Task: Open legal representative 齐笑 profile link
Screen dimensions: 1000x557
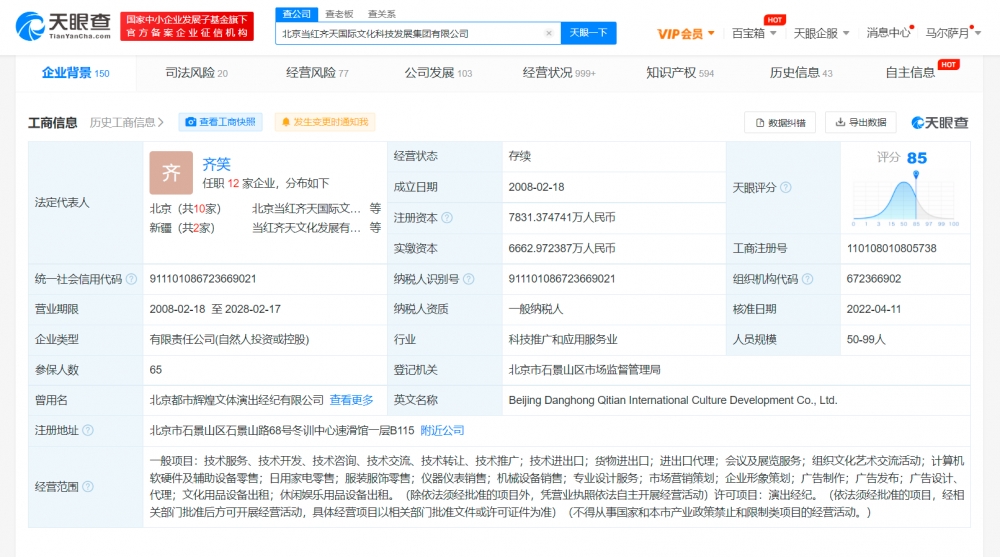Action: click(x=216, y=164)
